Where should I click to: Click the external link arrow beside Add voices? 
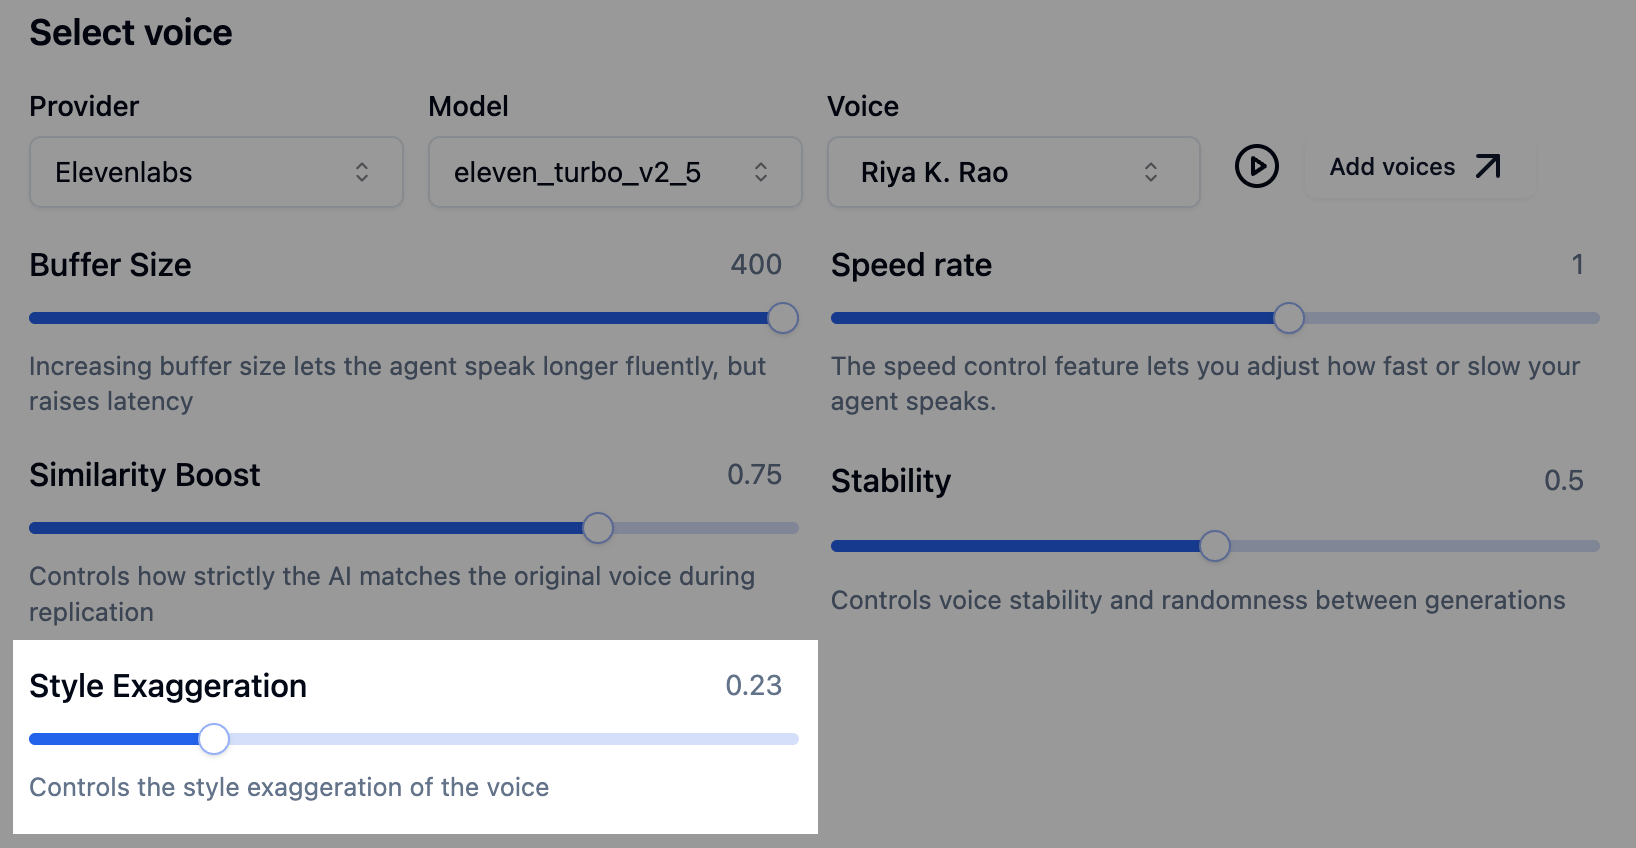tap(1489, 166)
